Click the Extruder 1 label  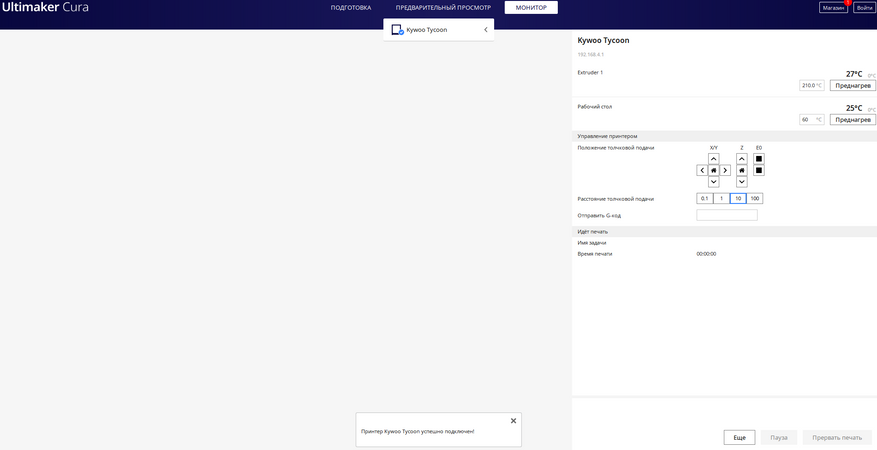coord(590,73)
